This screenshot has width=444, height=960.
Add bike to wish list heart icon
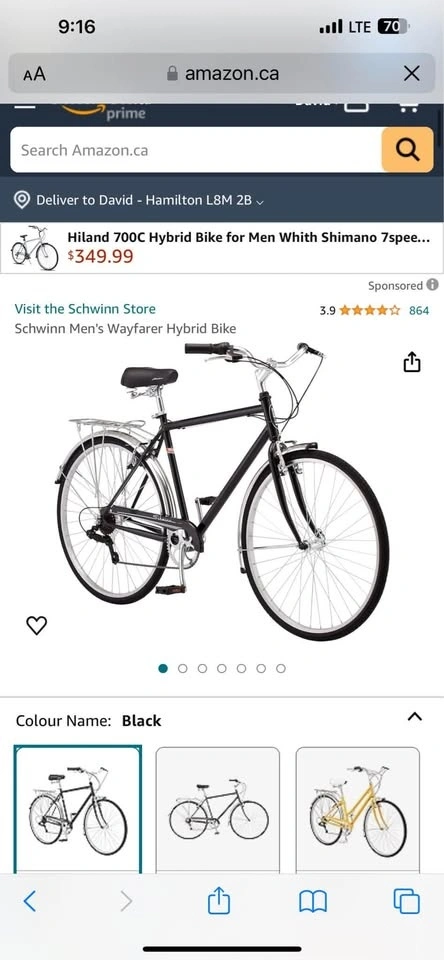coord(37,625)
